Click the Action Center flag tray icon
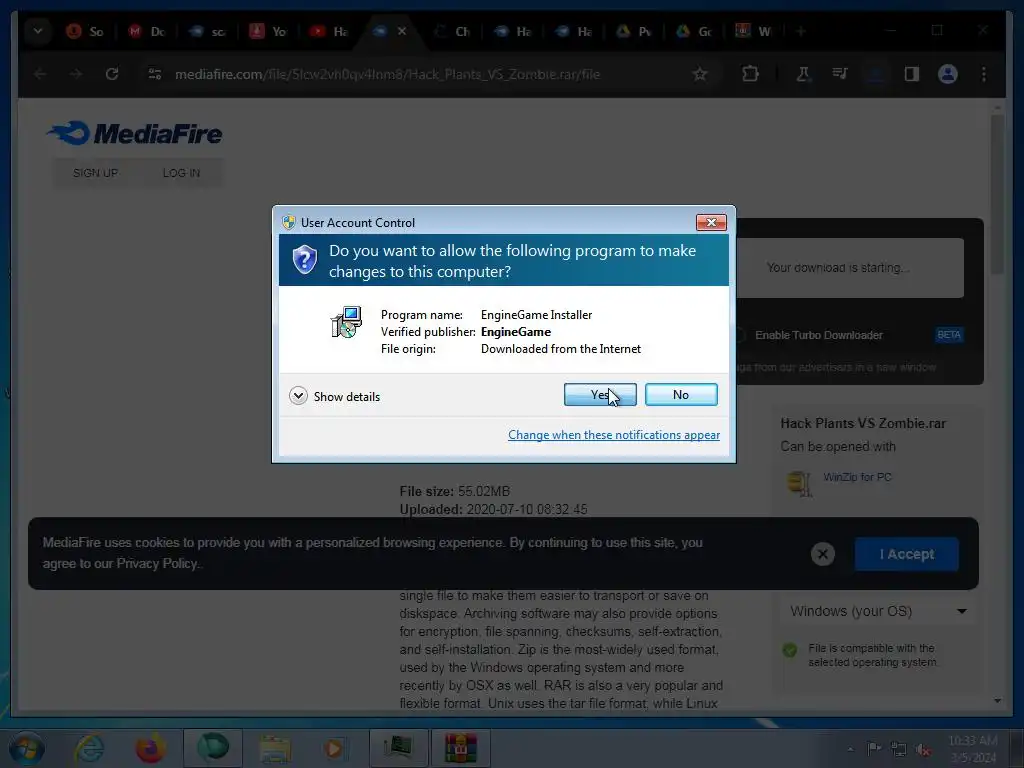Image resolution: width=1024 pixels, height=768 pixels. click(873, 749)
